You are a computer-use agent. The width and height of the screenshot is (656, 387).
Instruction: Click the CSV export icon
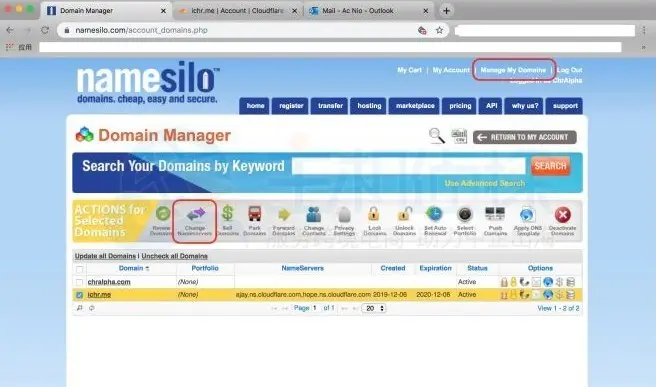pyautogui.click(x=459, y=136)
